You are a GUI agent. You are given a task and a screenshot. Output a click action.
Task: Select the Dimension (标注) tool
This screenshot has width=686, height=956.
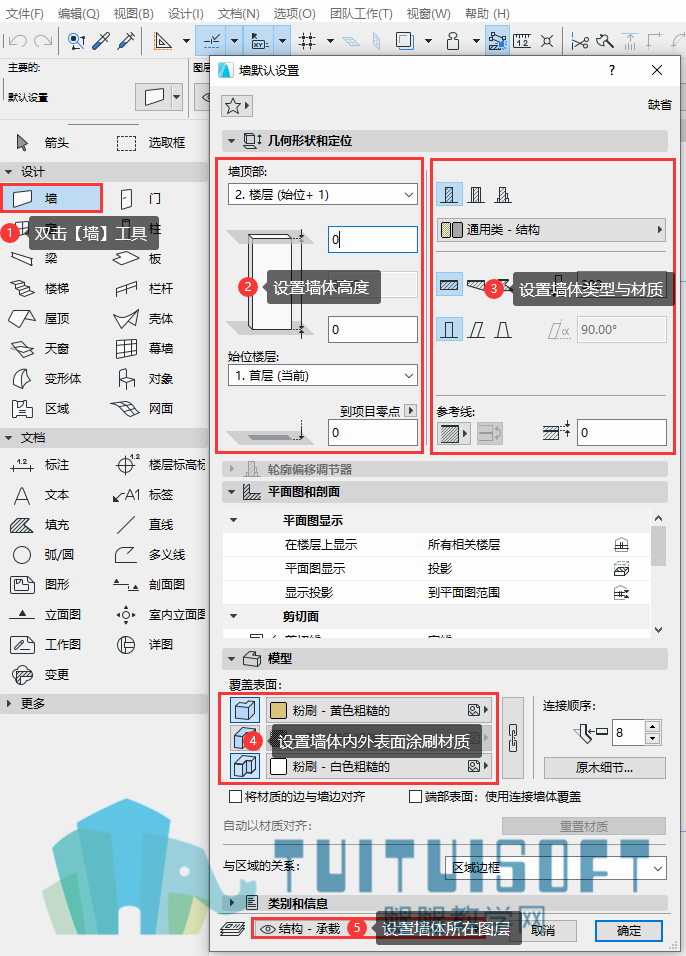point(40,465)
